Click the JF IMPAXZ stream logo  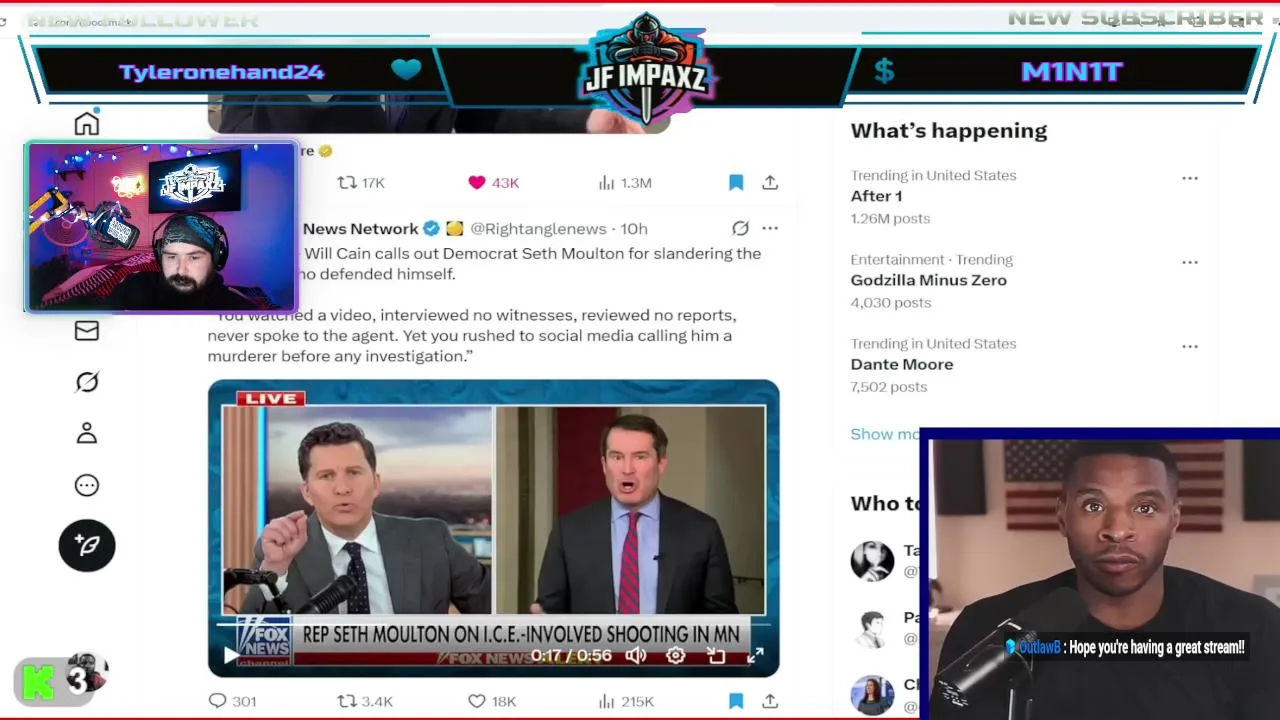pyautogui.click(x=646, y=70)
